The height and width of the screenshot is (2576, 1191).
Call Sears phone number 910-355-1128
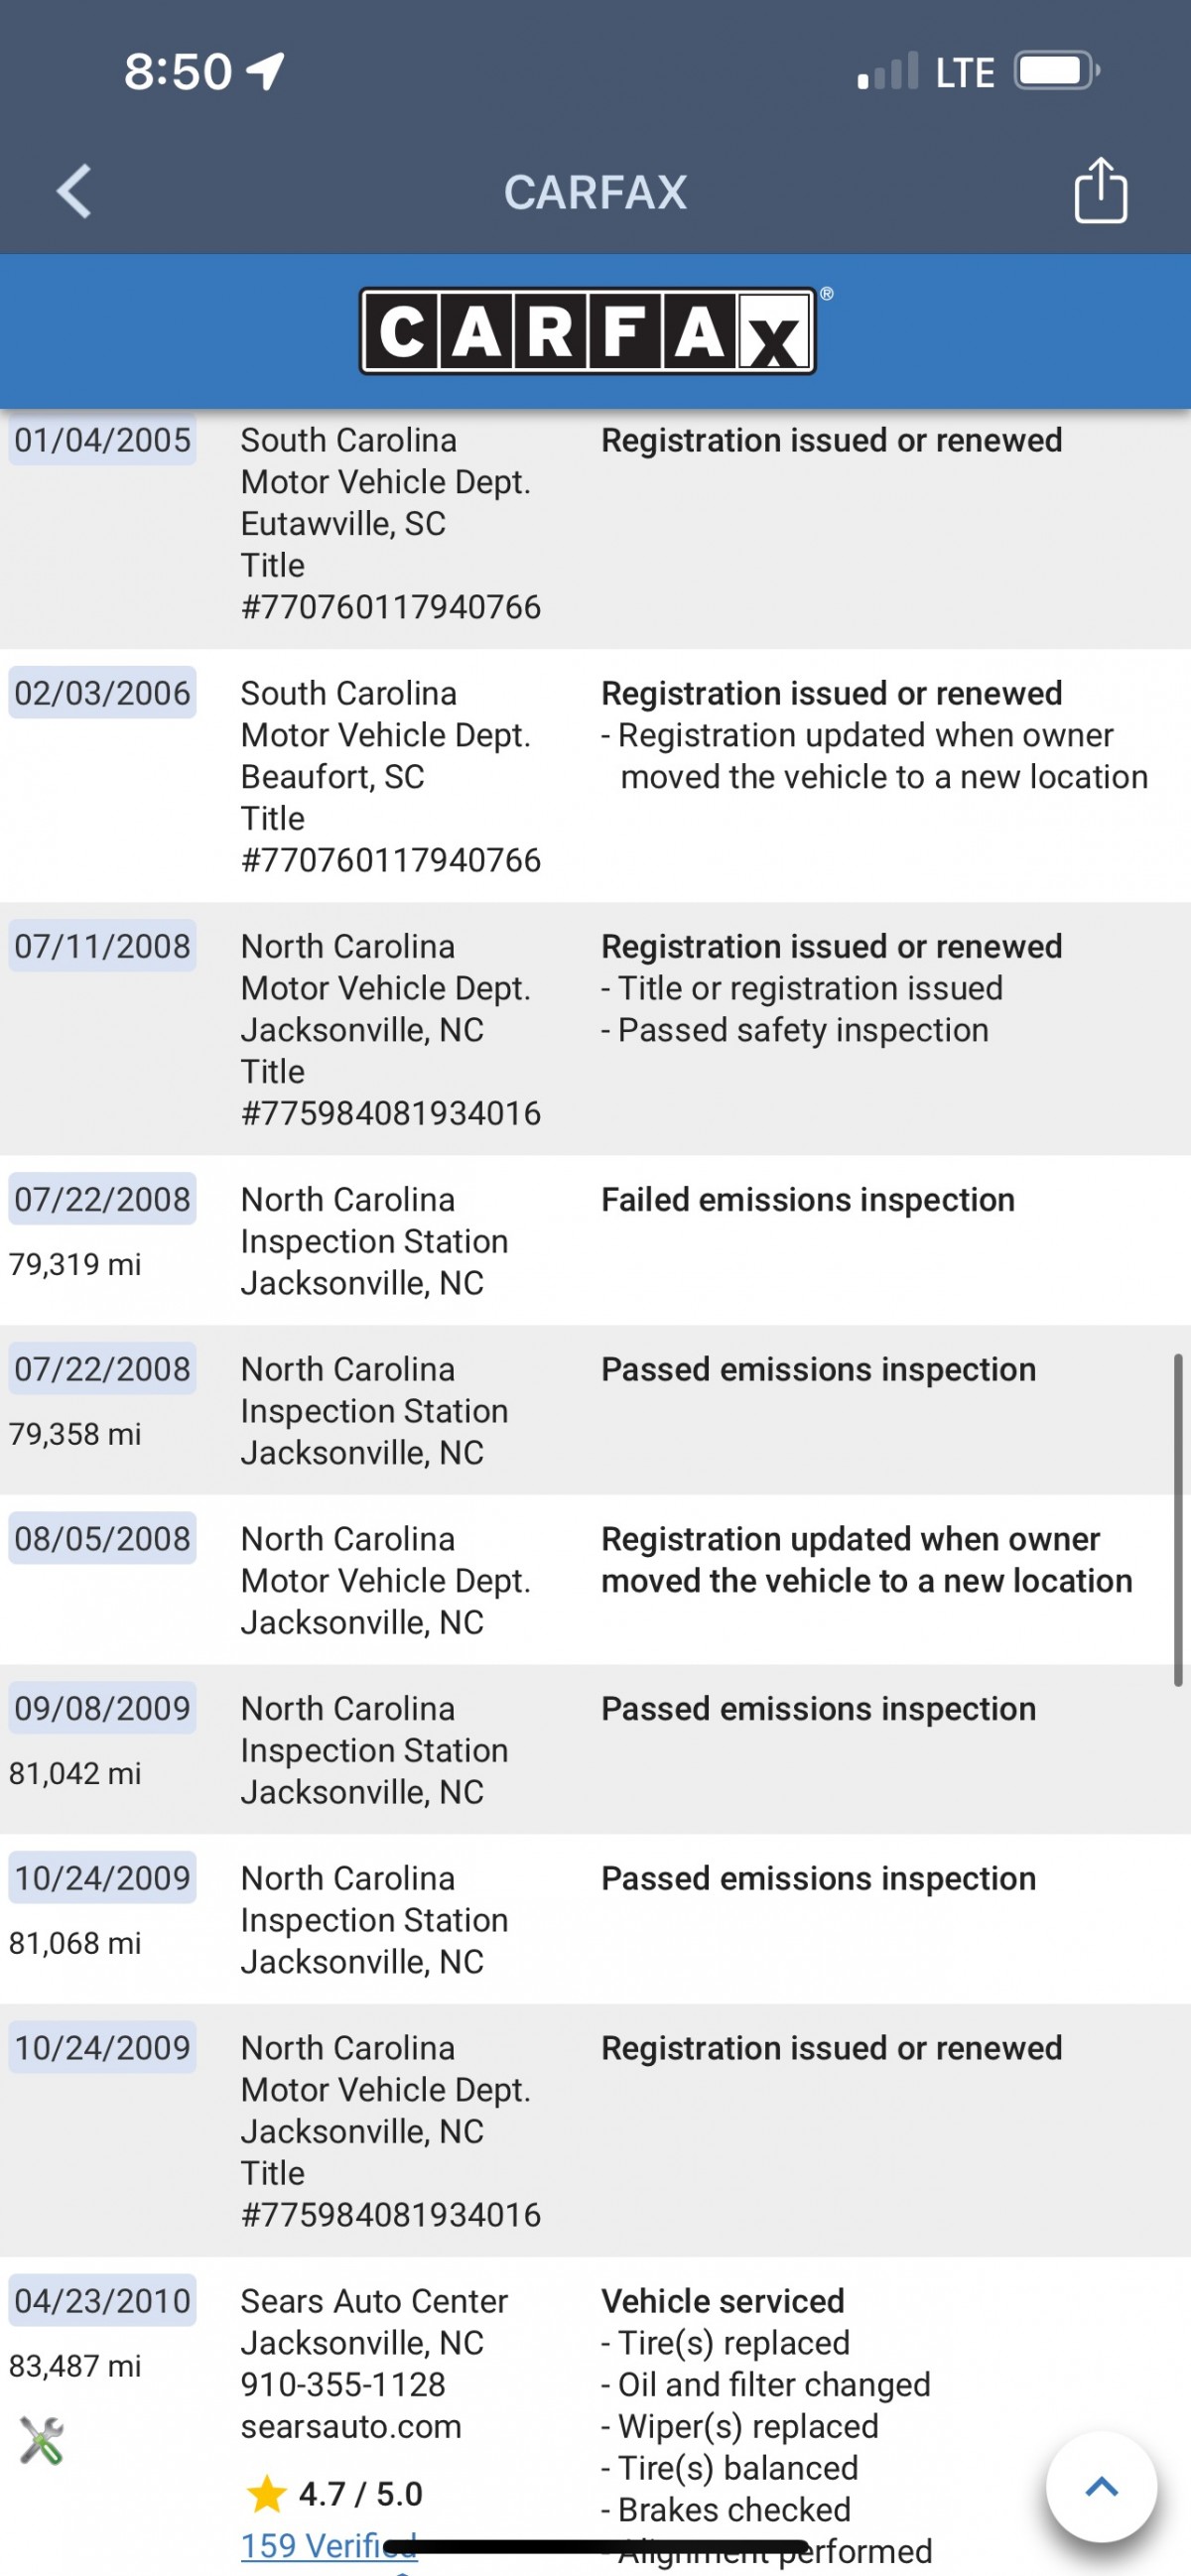tap(343, 2384)
